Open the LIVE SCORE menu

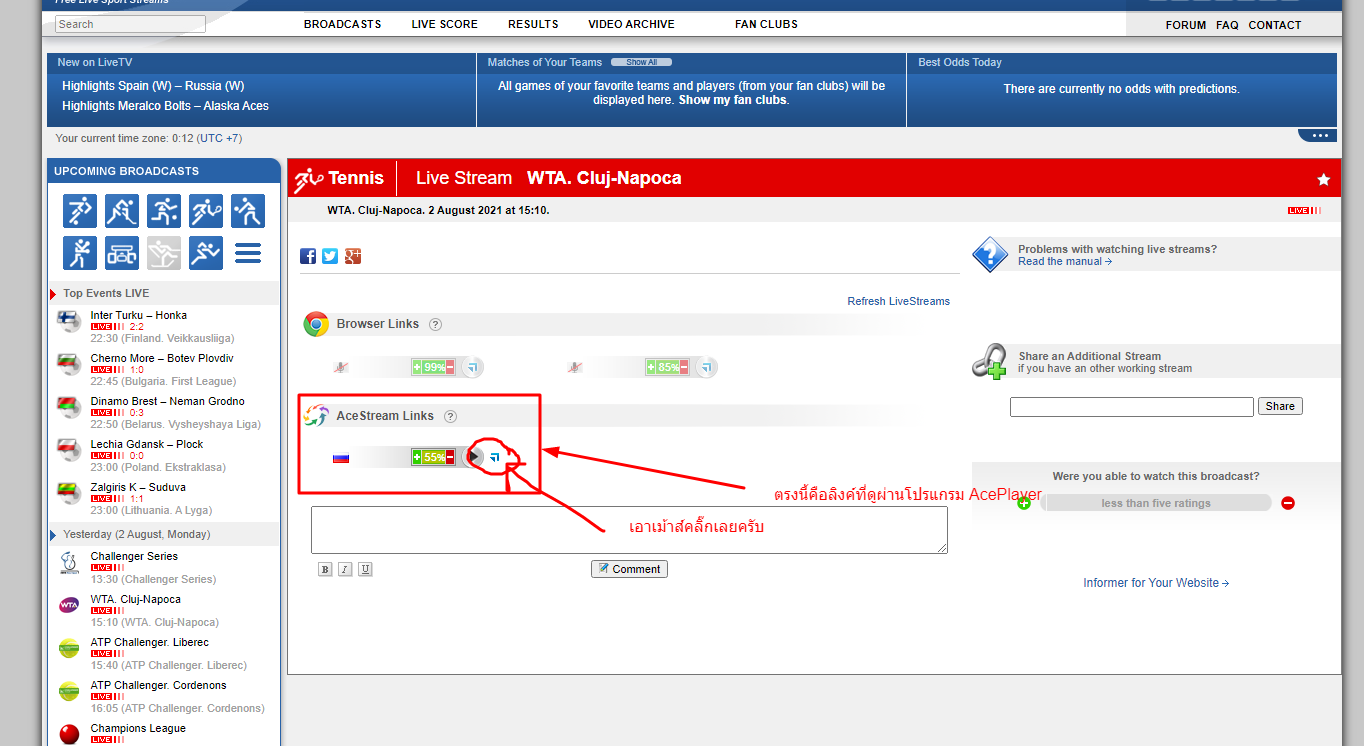pyautogui.click(x=445, y=24)
